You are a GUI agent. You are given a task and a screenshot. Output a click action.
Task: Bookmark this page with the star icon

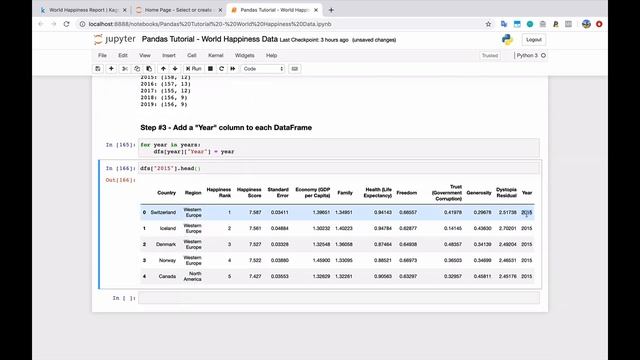pyautogui.click(x=488, y=24)
